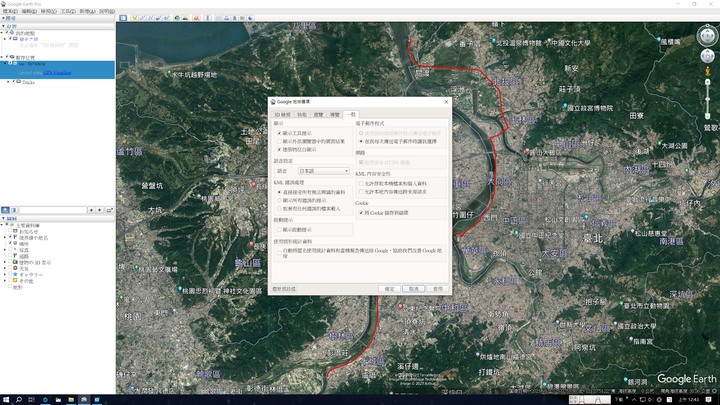The image size is (720, 405).
Task: Click the places search input field
Action: [53, 210]
